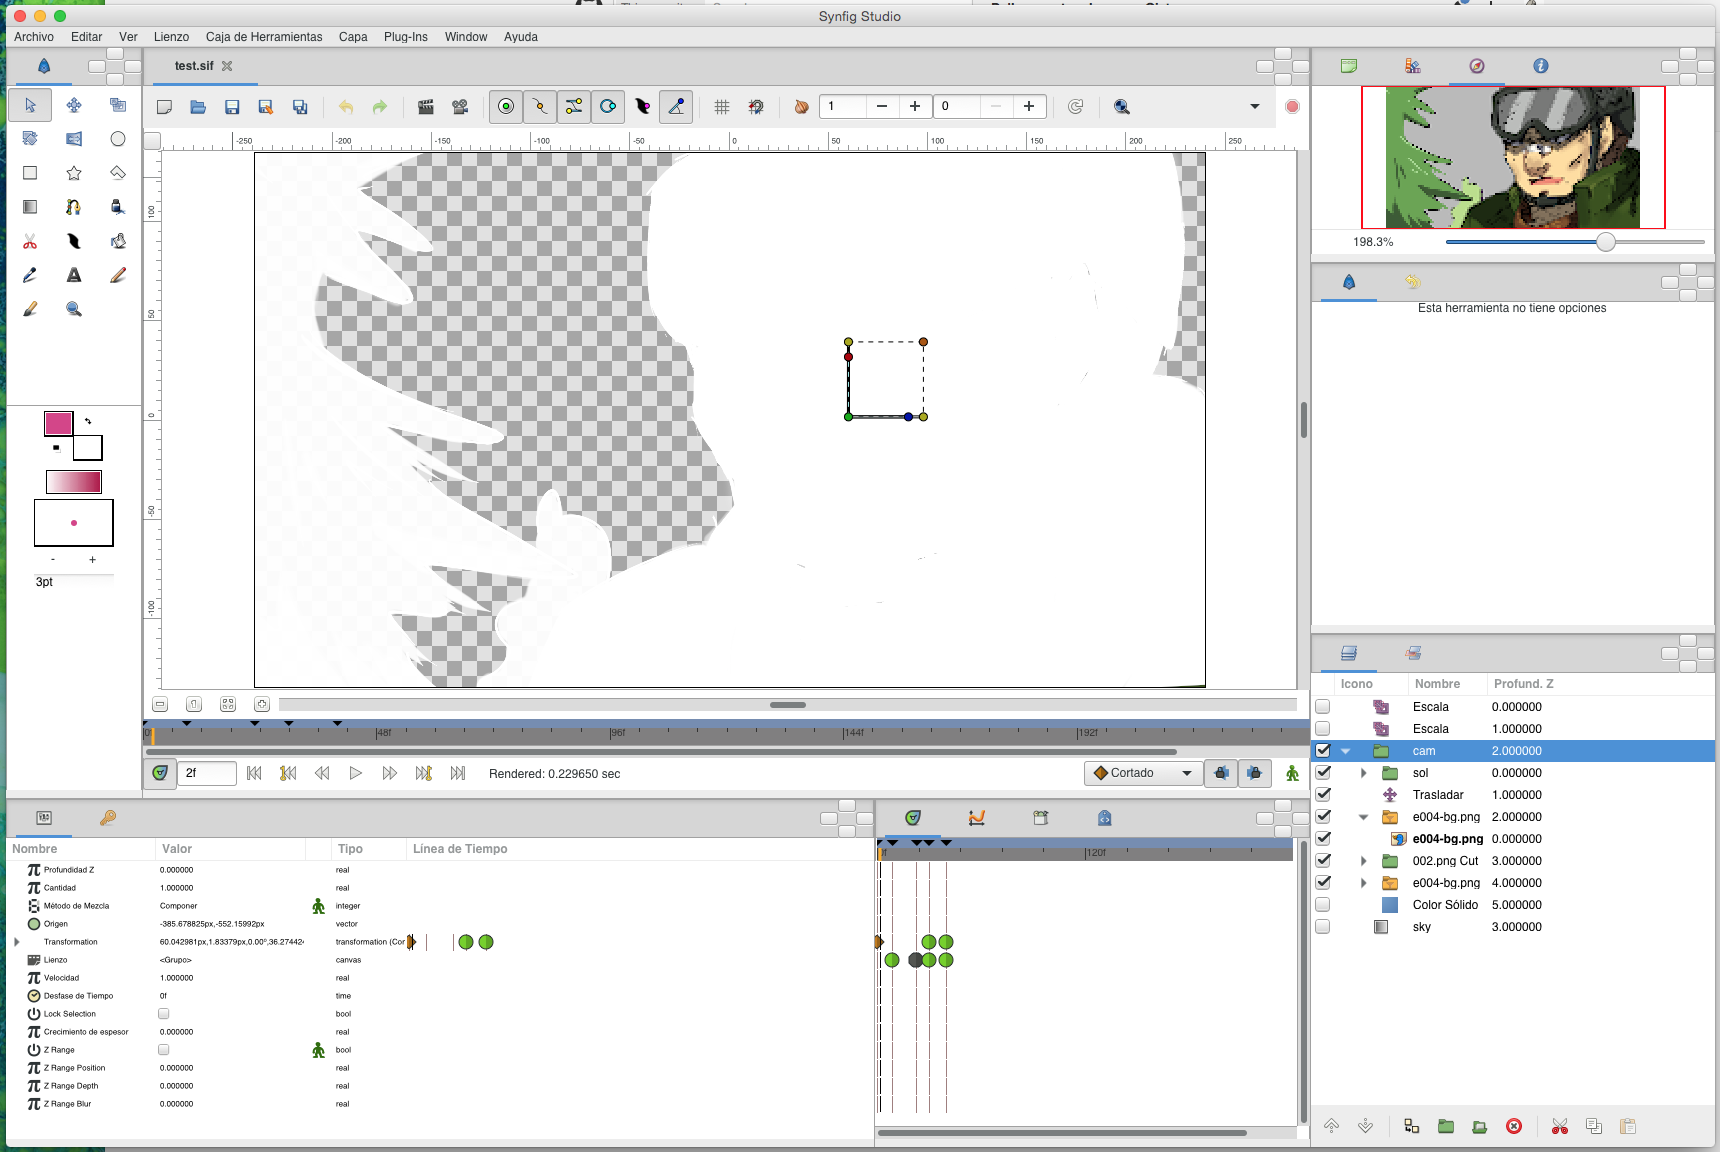Switch to the test.sif tab
Viewport: 1720px width, 1152px height.
tap(193, 66)
